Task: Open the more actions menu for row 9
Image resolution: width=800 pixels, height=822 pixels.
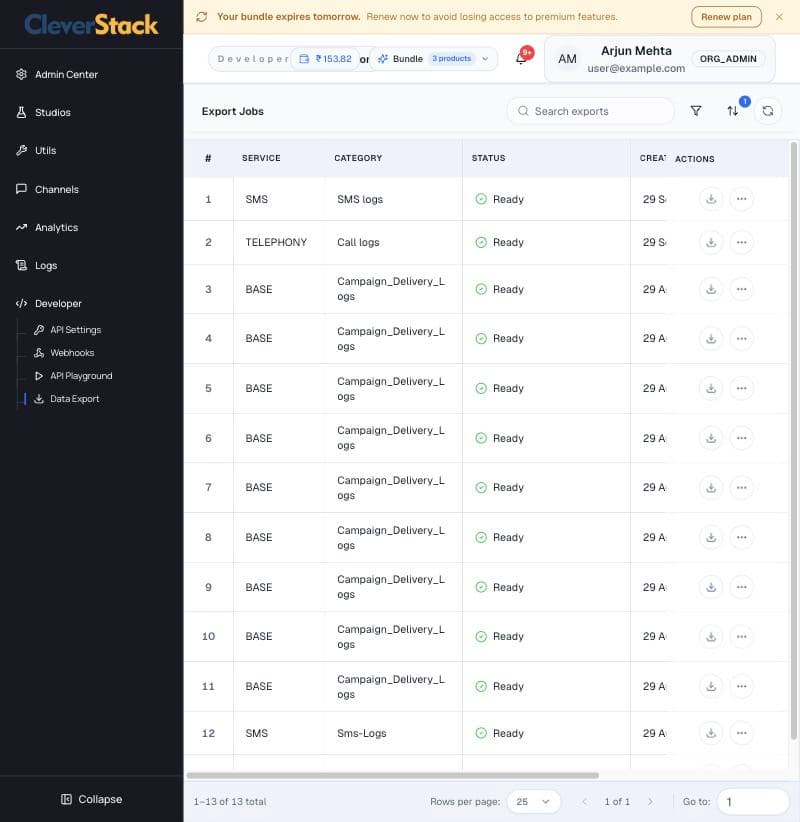Action: (x=741, y=587)
